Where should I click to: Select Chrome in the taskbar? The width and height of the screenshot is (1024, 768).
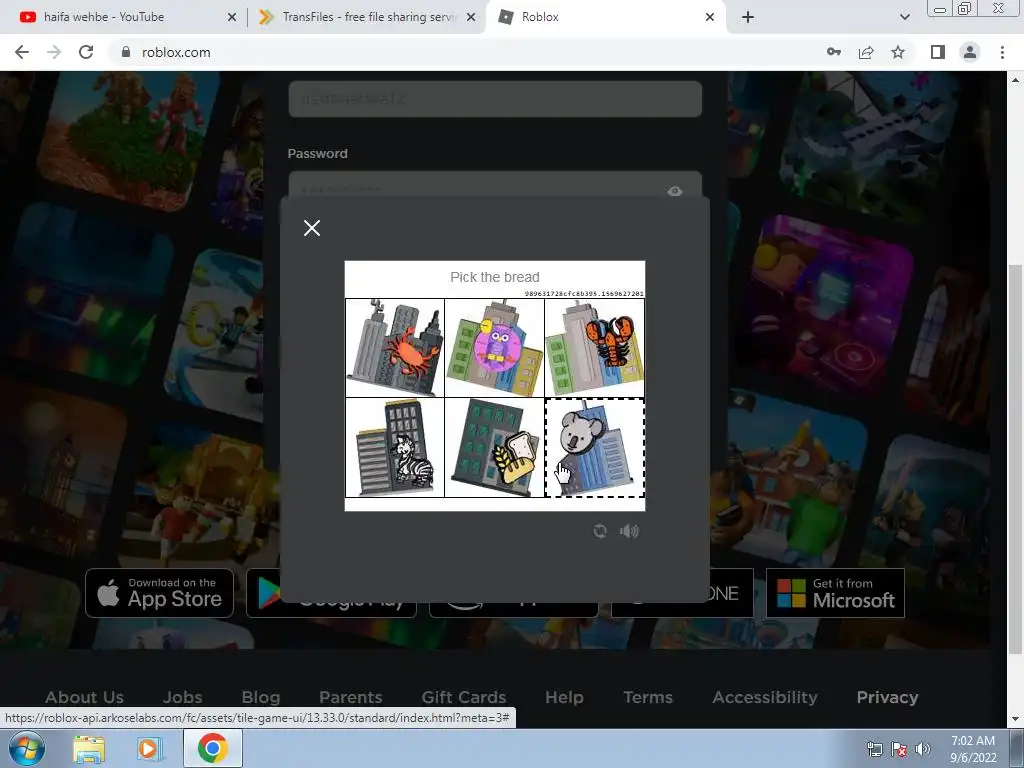(213, 748)
